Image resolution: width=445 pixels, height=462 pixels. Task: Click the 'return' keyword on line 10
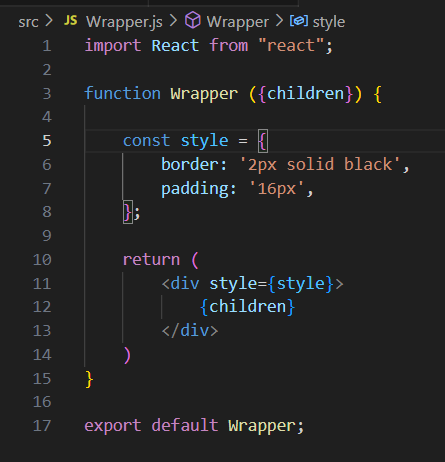[x=151, y=260]
